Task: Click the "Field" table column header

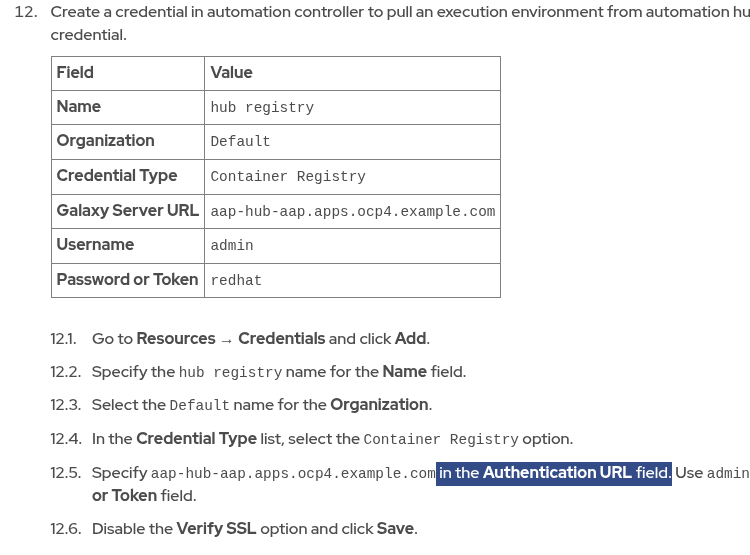Action: coord(75,73)
